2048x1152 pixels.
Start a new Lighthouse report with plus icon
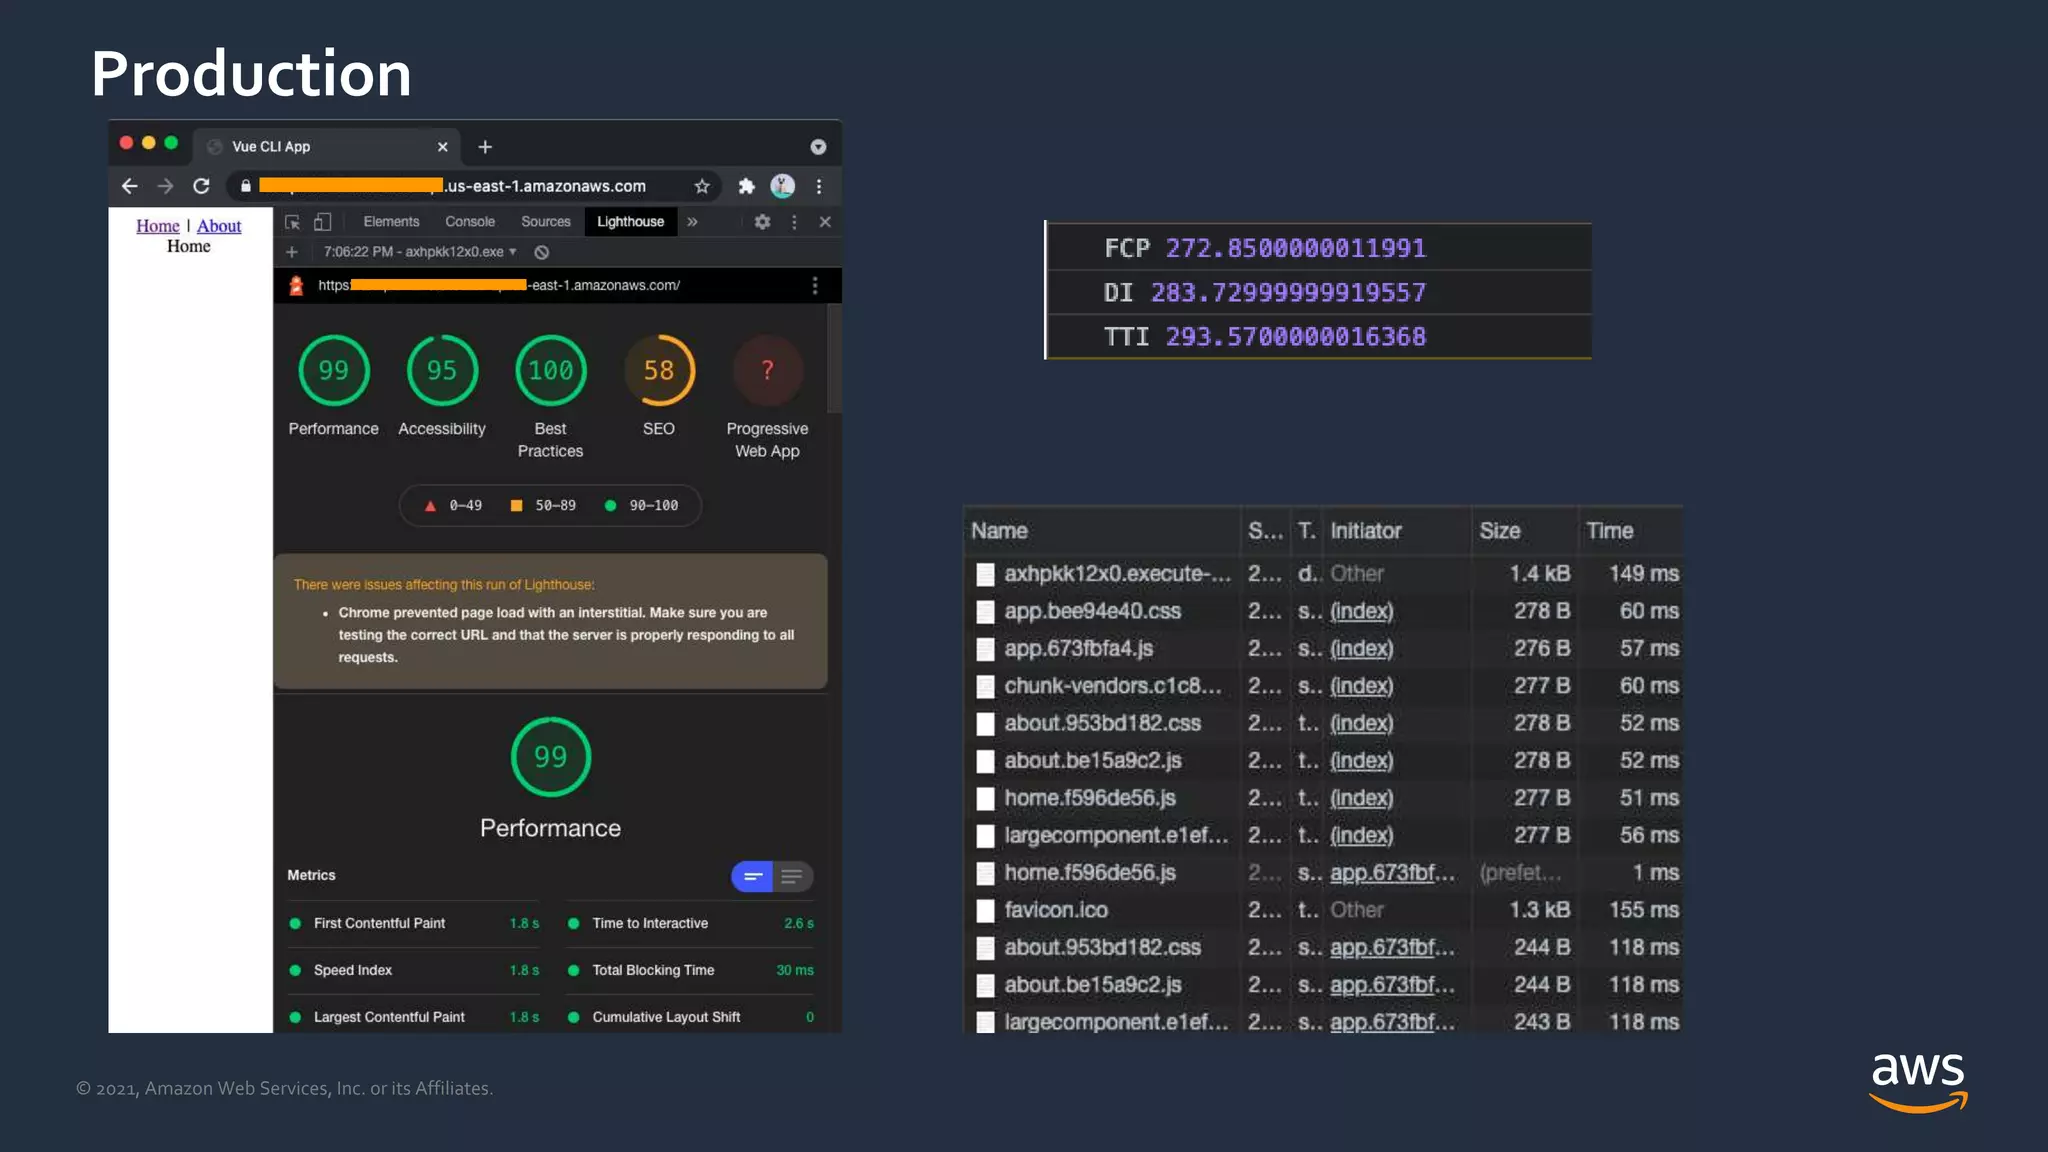[292, 252]
